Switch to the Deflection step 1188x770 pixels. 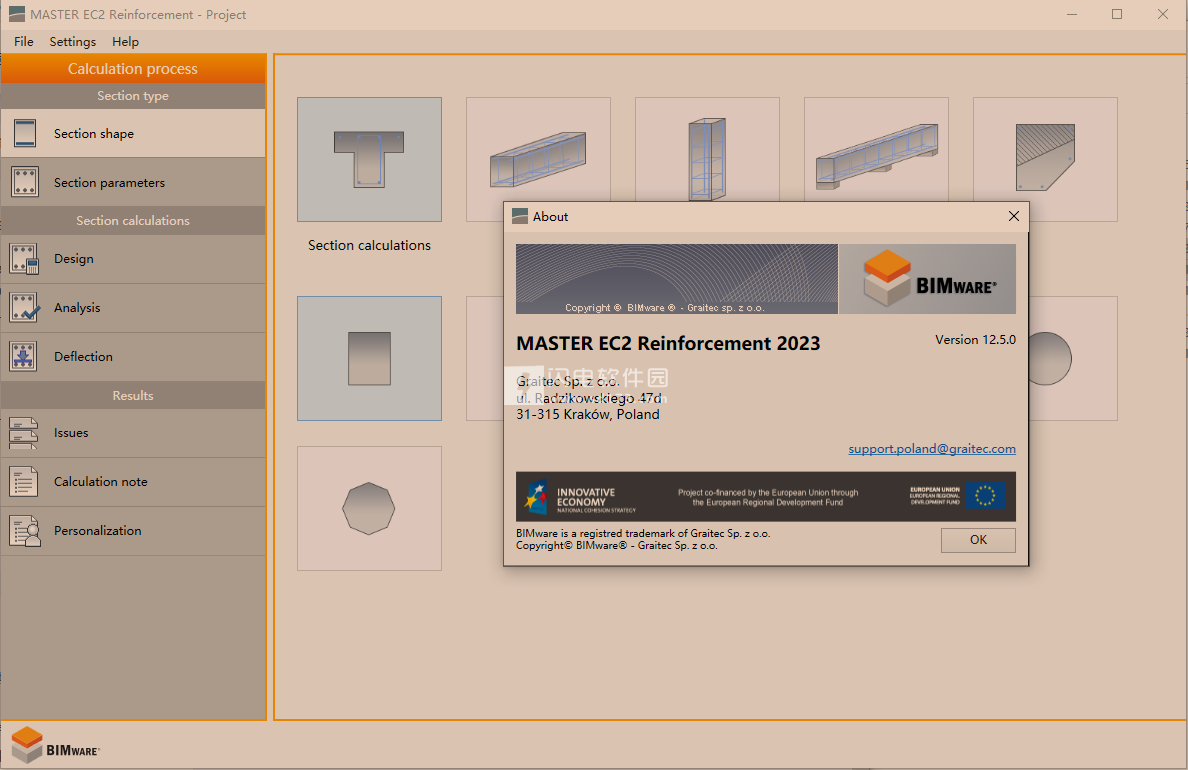coord(133,356)
